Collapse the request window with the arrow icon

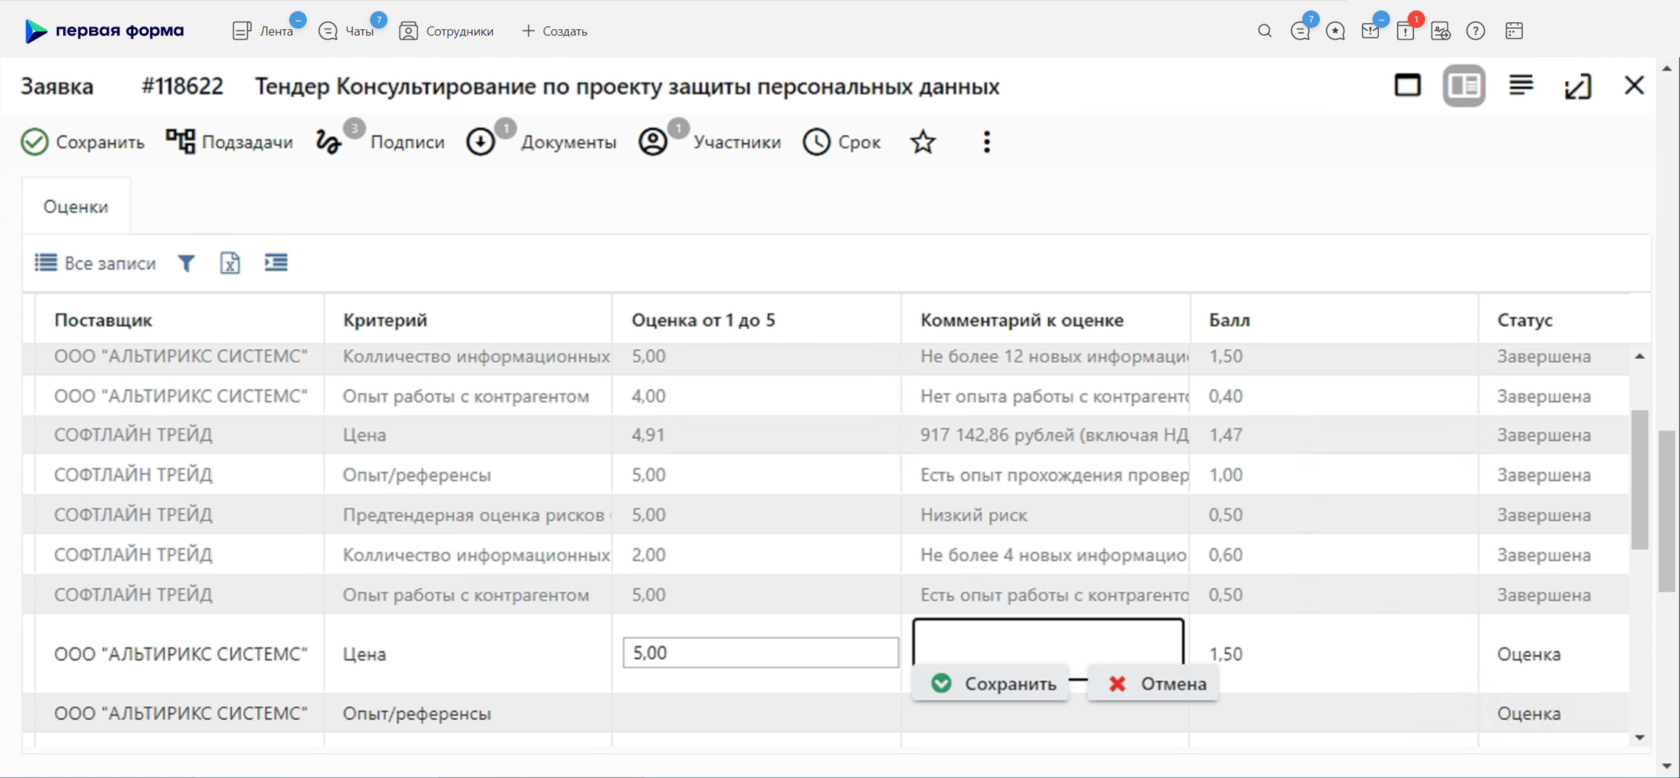pyautogui.click(x=1578, y=86)
